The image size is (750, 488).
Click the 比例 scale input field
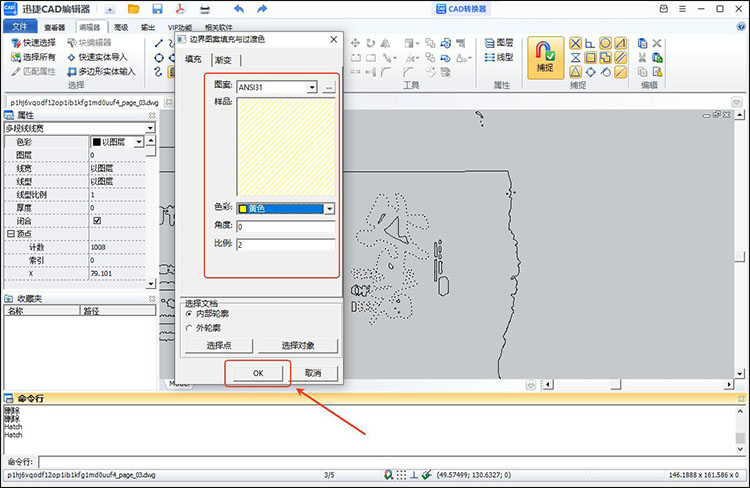coord(285,244)
